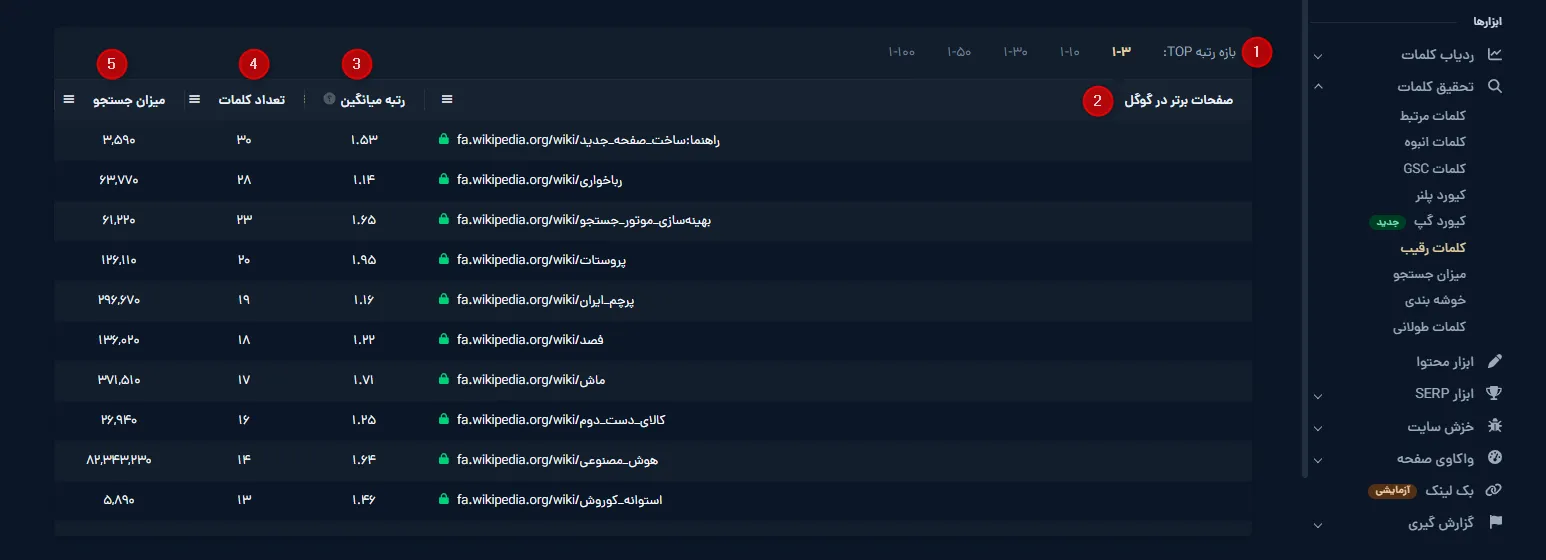
Task: Click the green lock in the هوش_مصنوعی row
Action: click(x=444, y=460)
